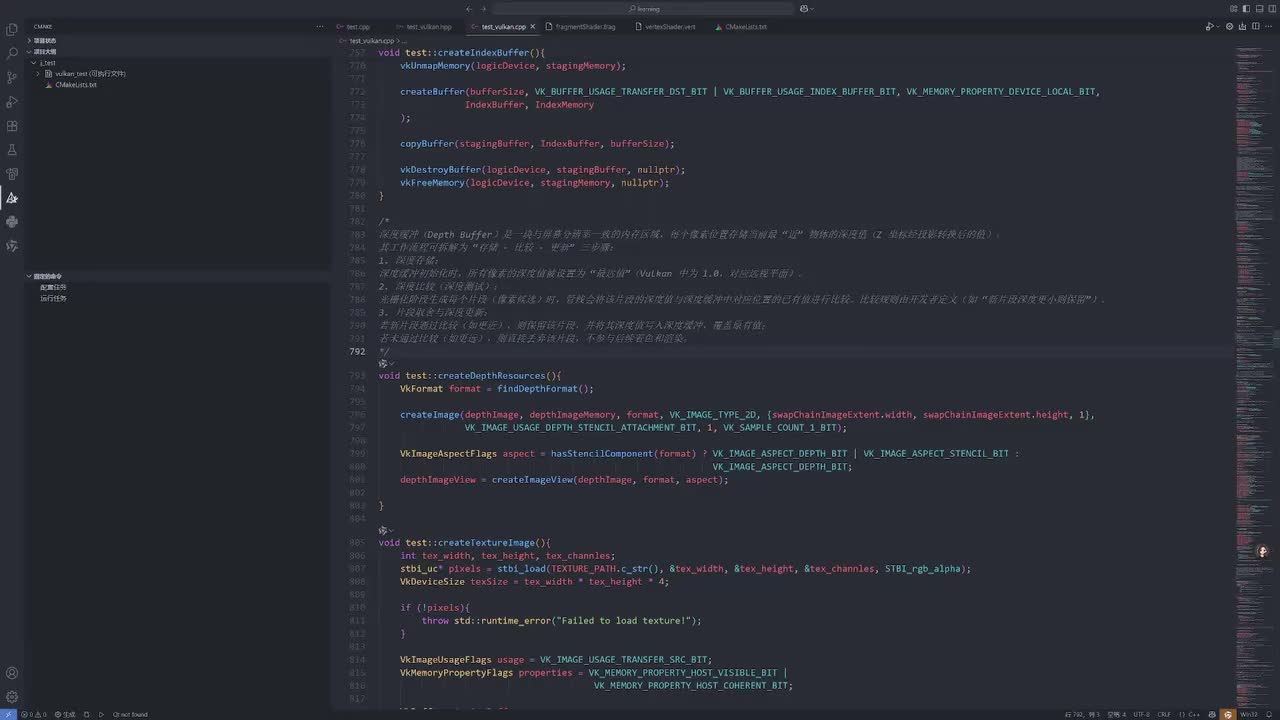Click the 配置任务 pinned command

[x=53, y=287]
